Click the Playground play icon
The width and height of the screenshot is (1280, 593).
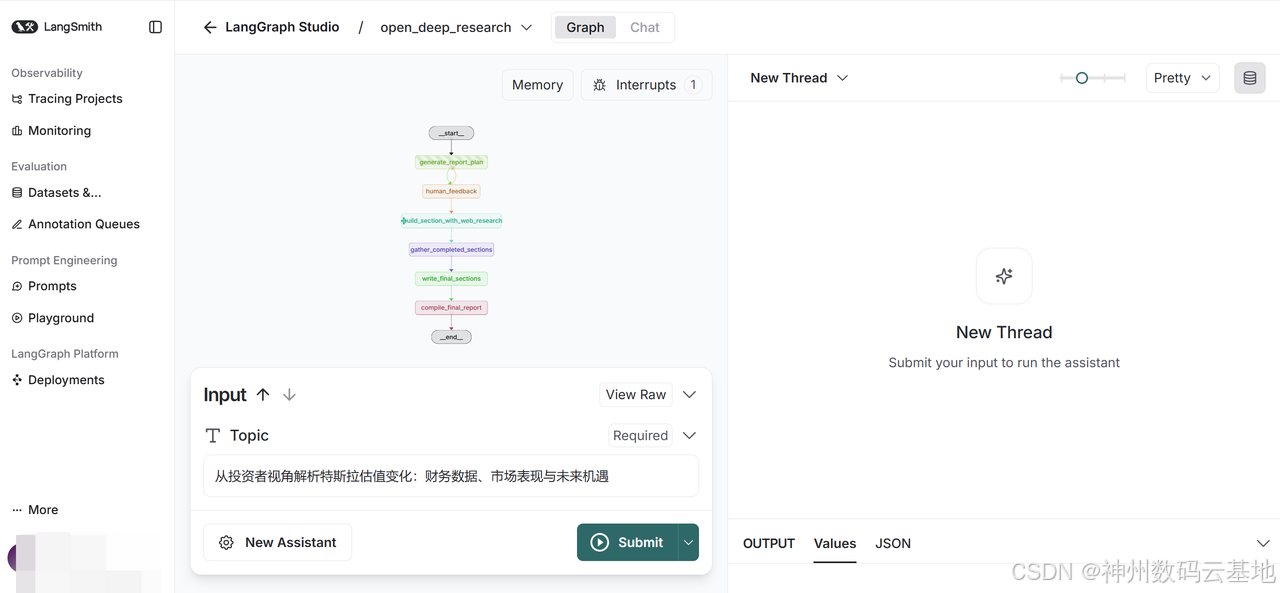click(x=17, y=318)
